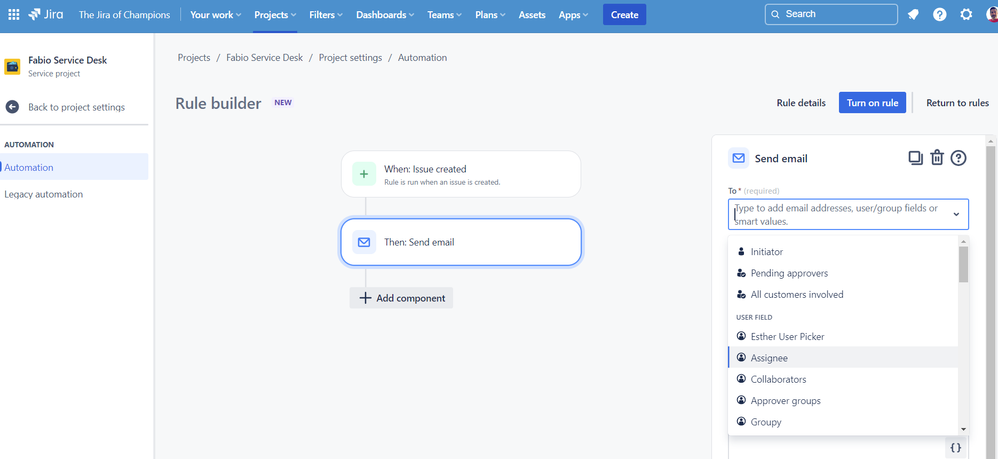Viewport: 998px width, 459px height.
Task: Expand the Filters menu
Action: pyautogui.click(x=326, y=15)
